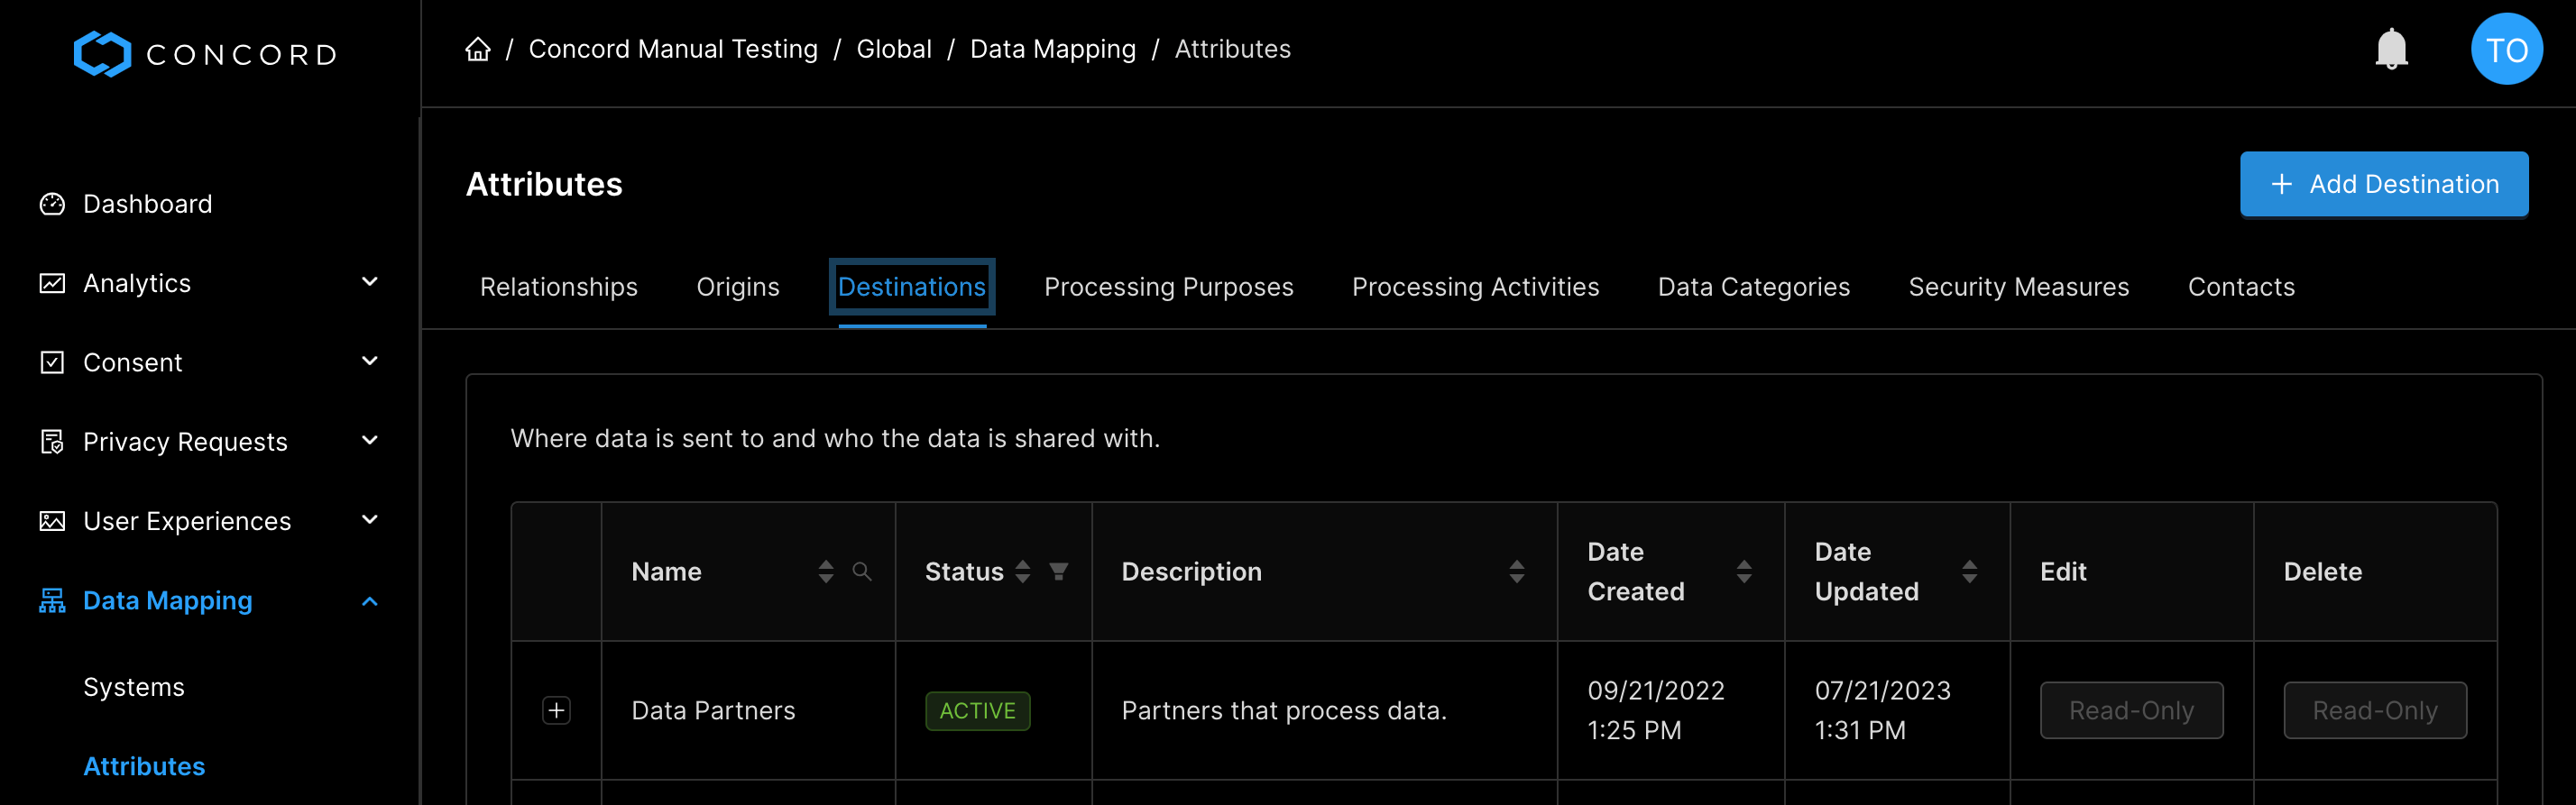
Task: Click the Add Destination button
Action: click(2384, 184)
